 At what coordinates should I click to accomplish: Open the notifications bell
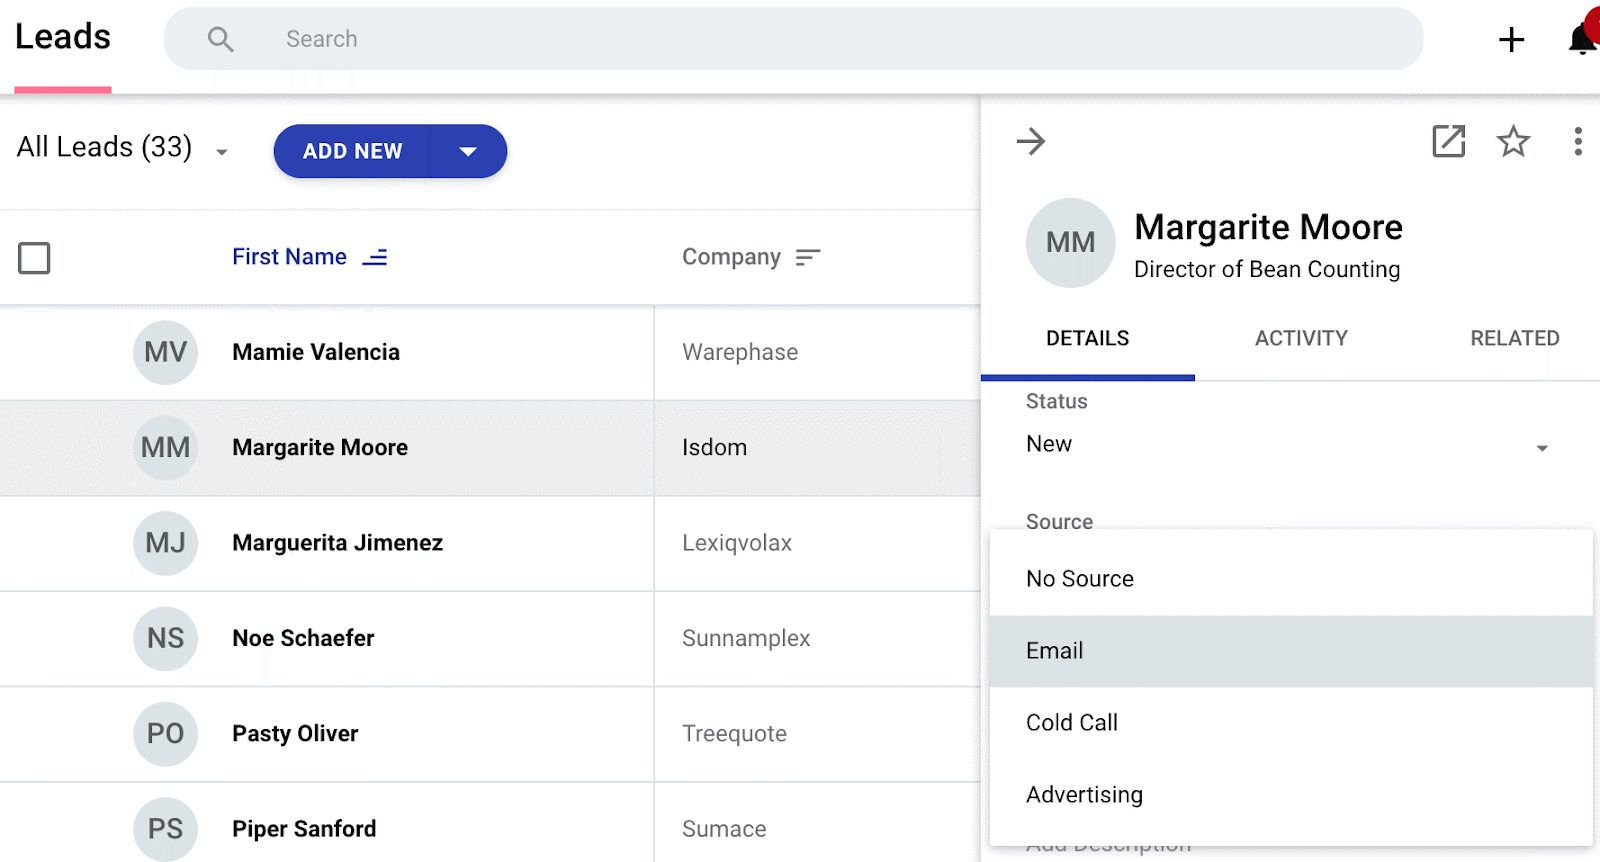click(1582, 39)
